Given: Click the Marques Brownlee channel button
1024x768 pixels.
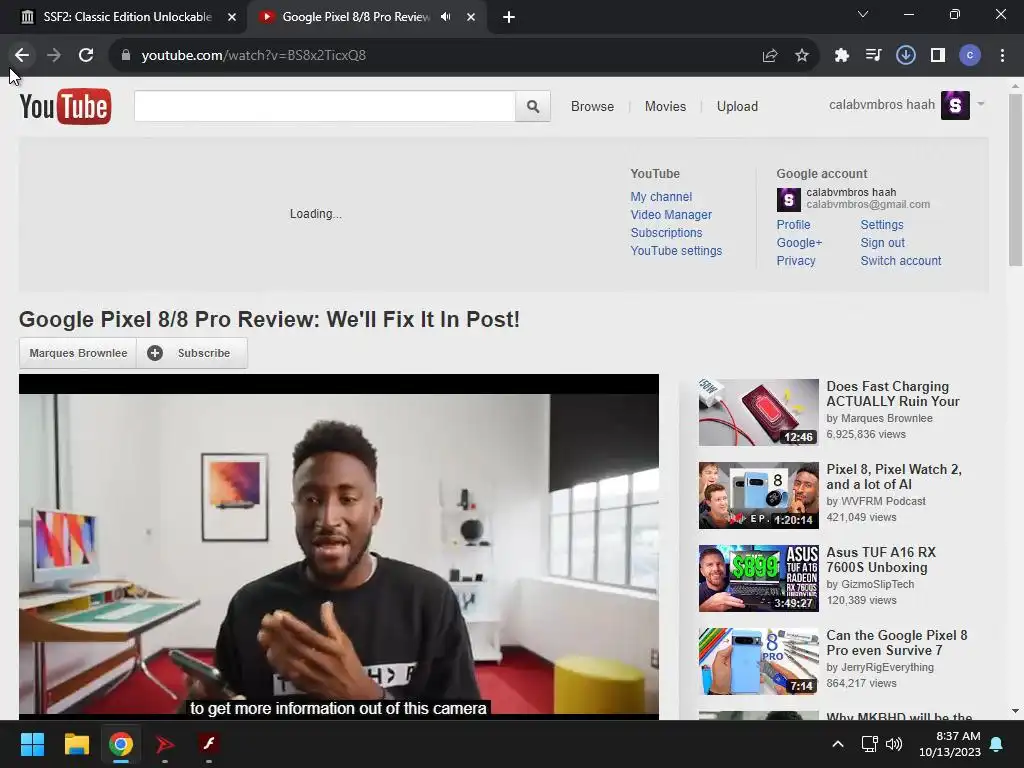Looking at the screenshot, I should 78,353.
